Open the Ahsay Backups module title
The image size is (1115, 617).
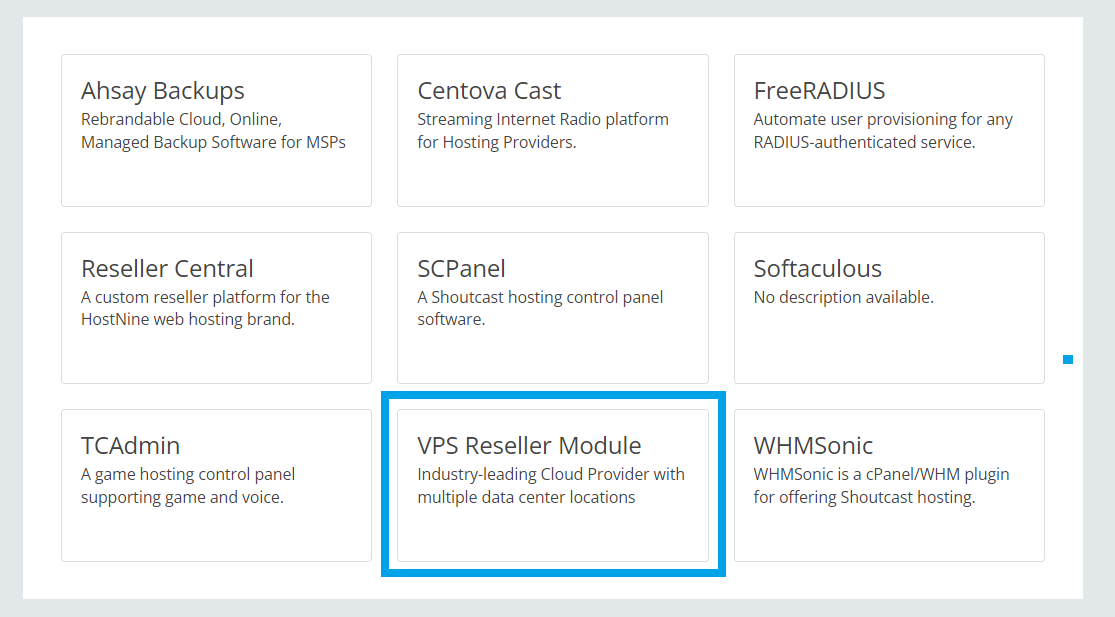[x=162, y=91]
